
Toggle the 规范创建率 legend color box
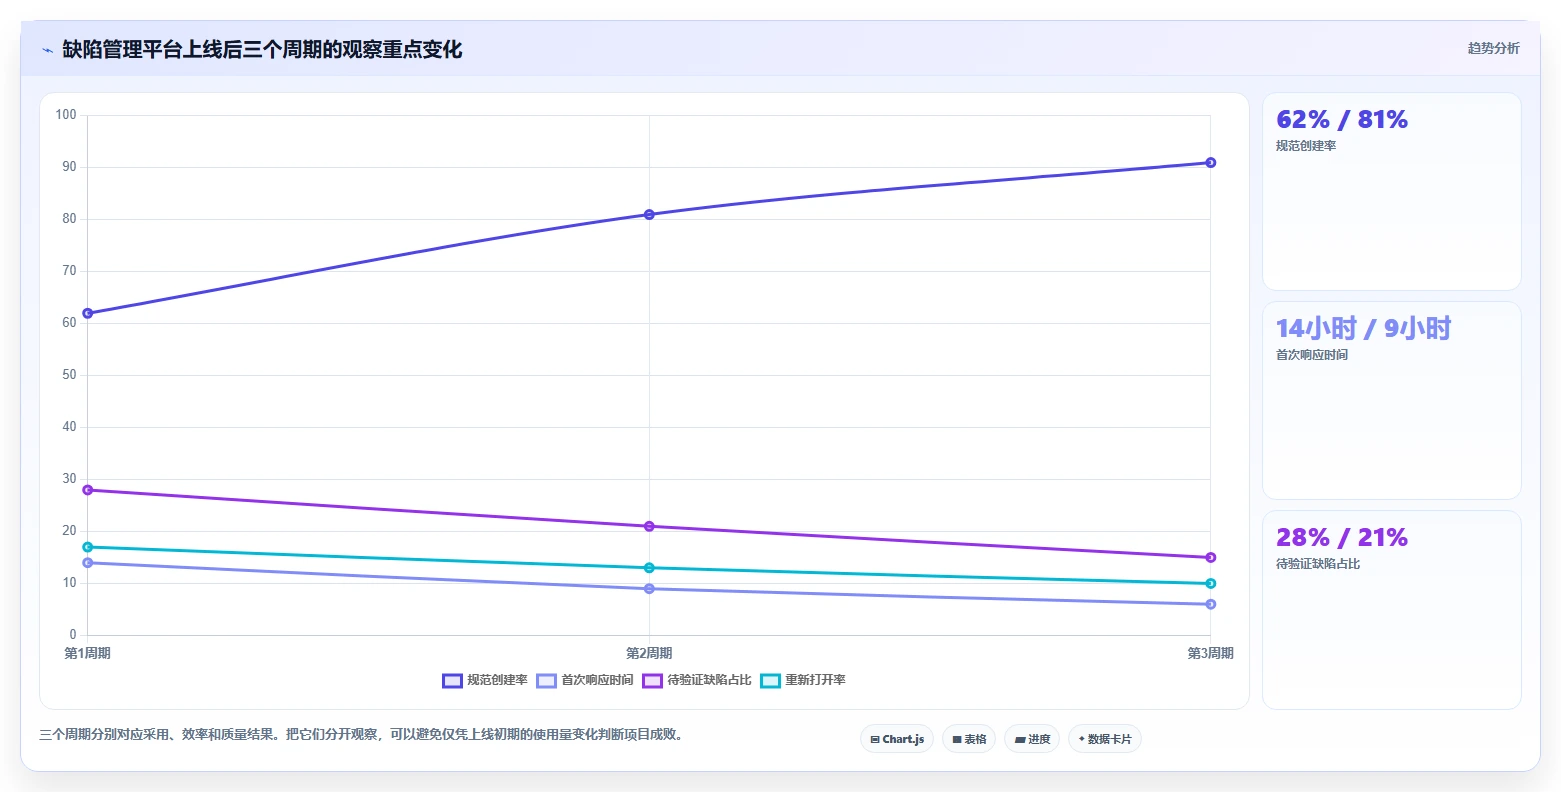point(452,680)
